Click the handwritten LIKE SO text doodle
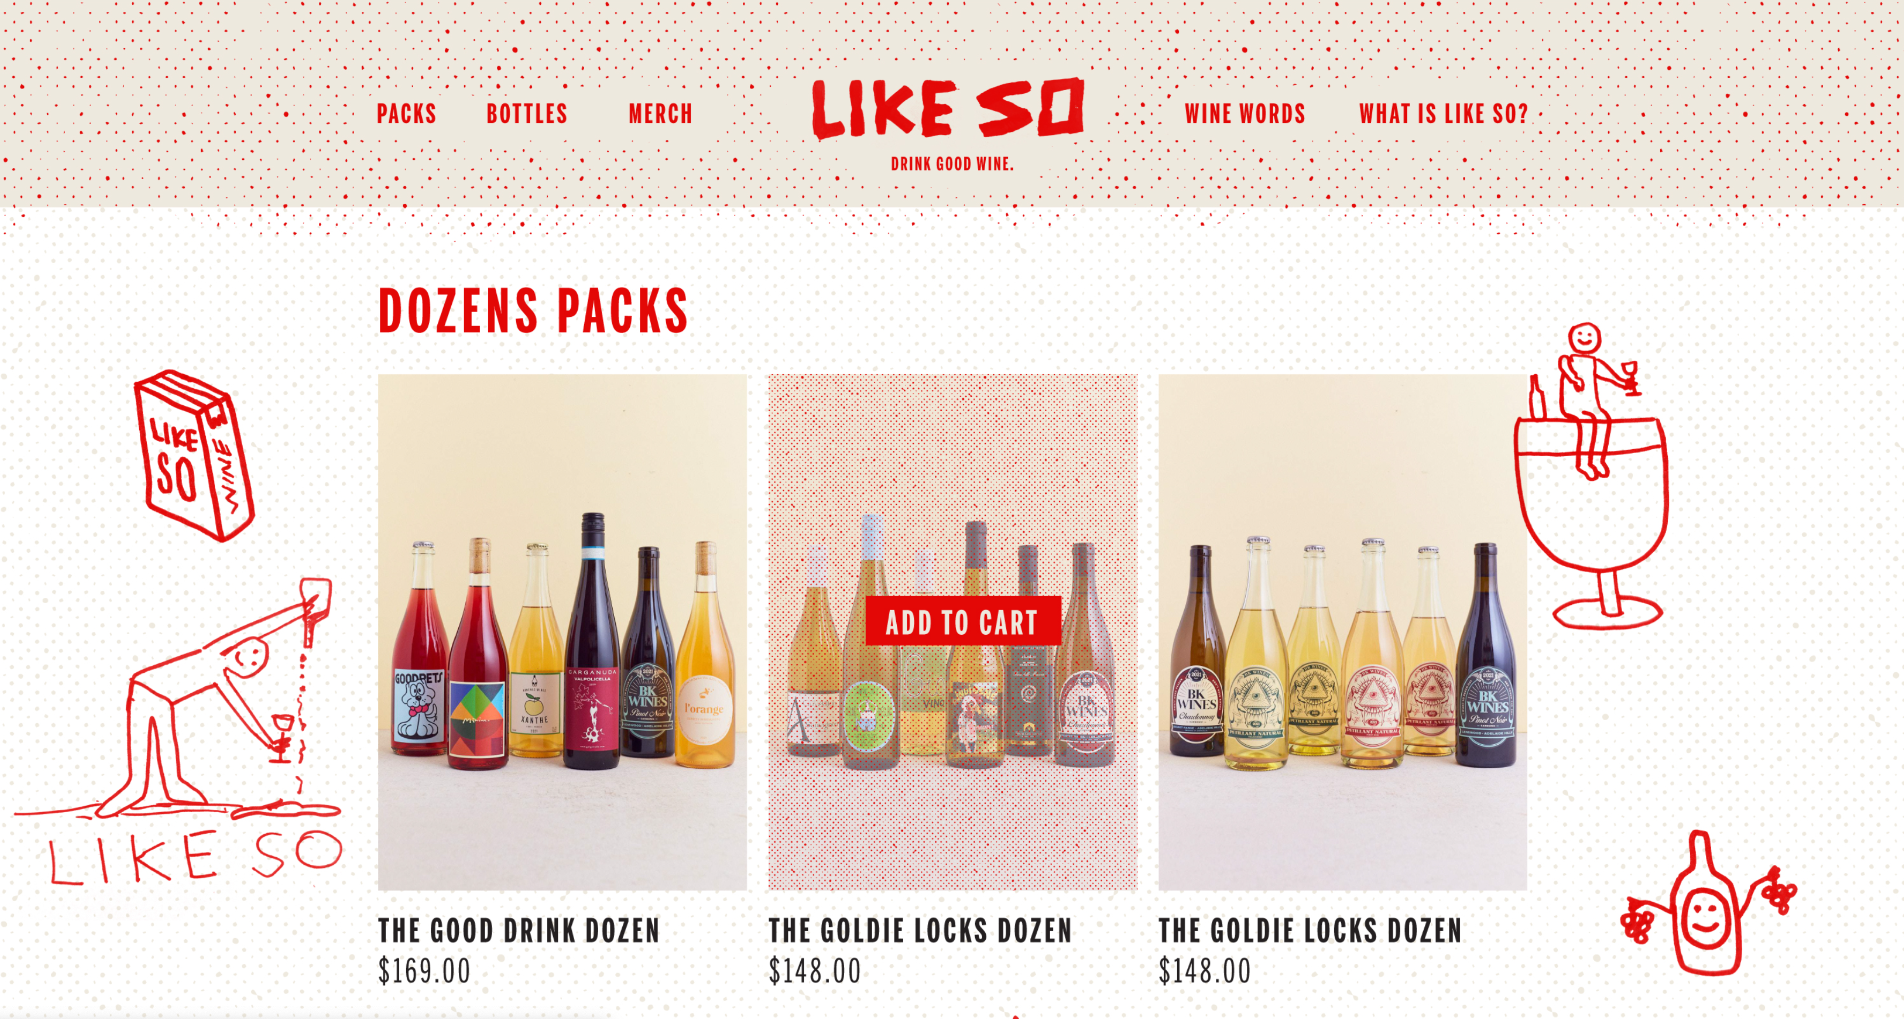 click(x=196, y=857)
